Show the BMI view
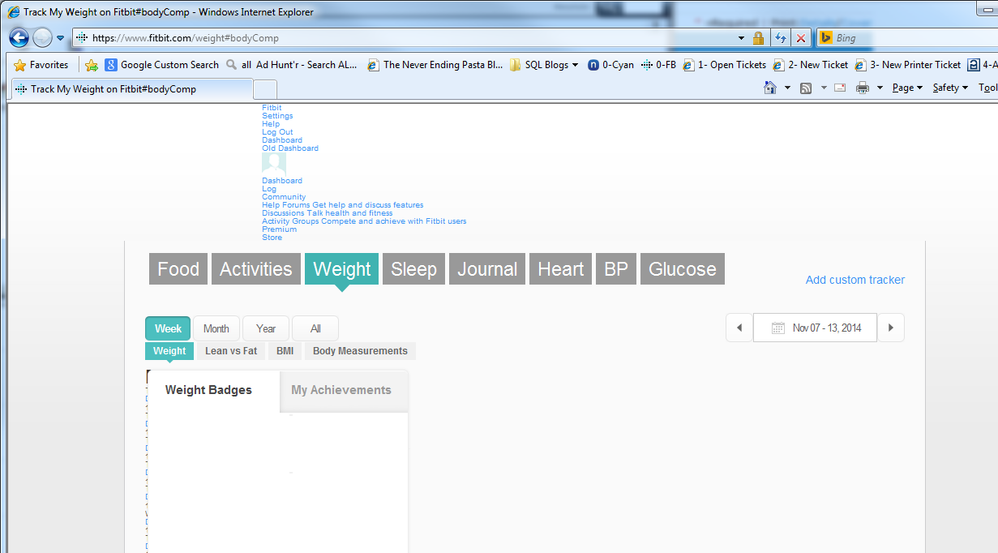 285,351
